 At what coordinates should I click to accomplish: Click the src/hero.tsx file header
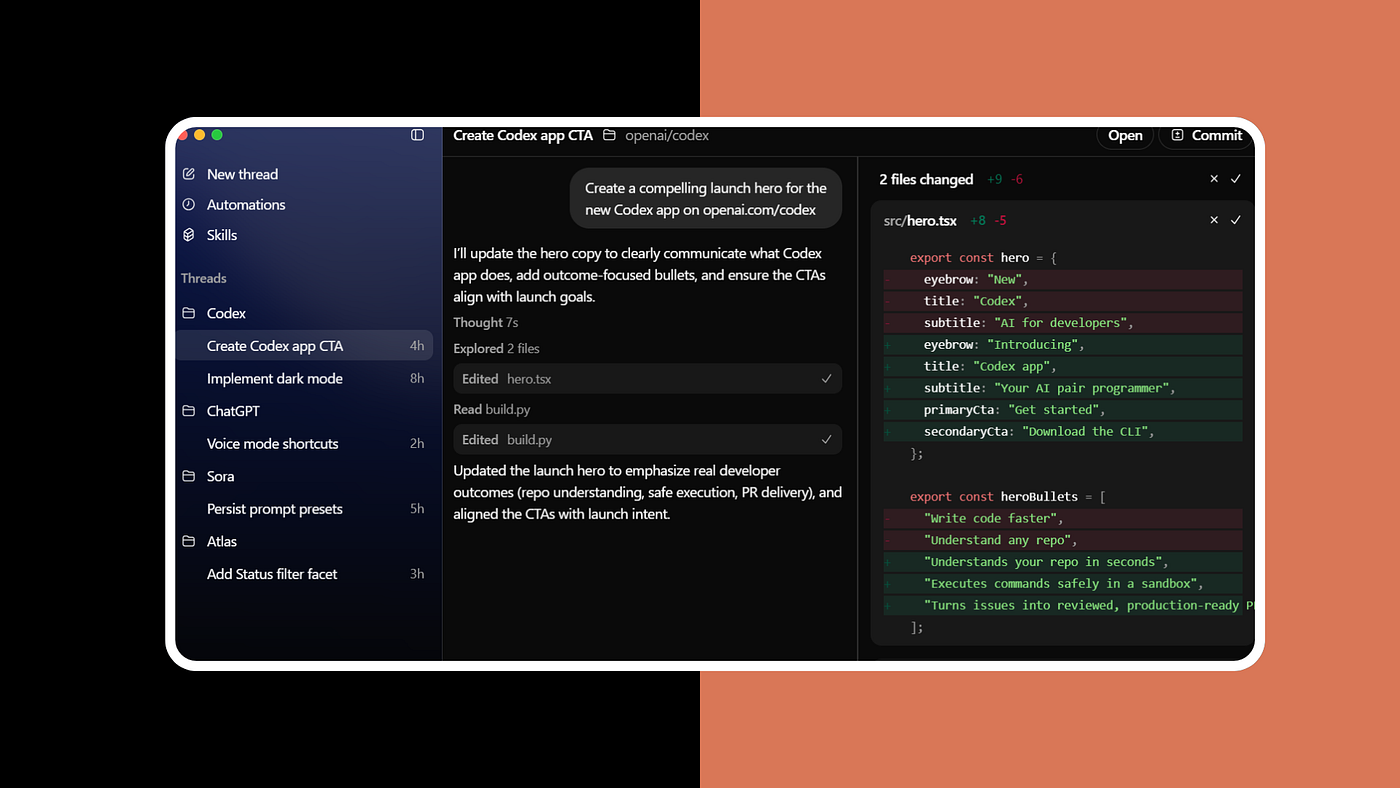(920, 220)
